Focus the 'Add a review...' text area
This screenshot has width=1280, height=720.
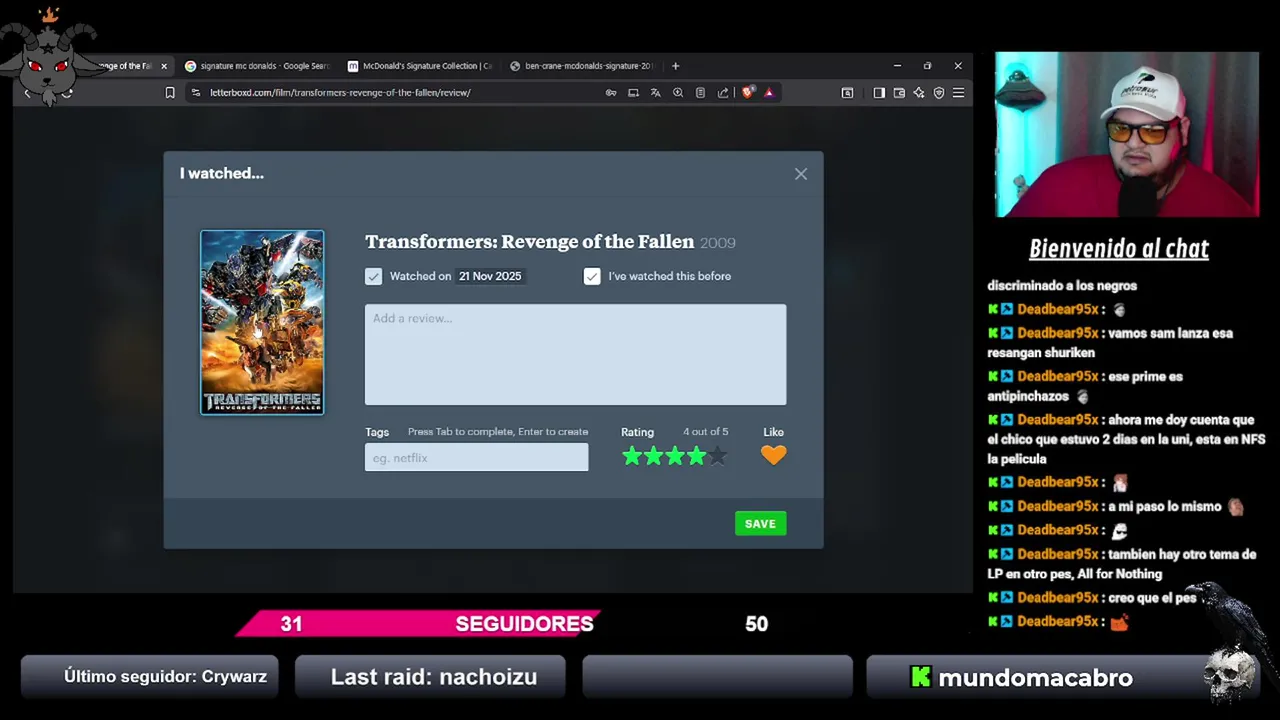click(x=575, y=355)
